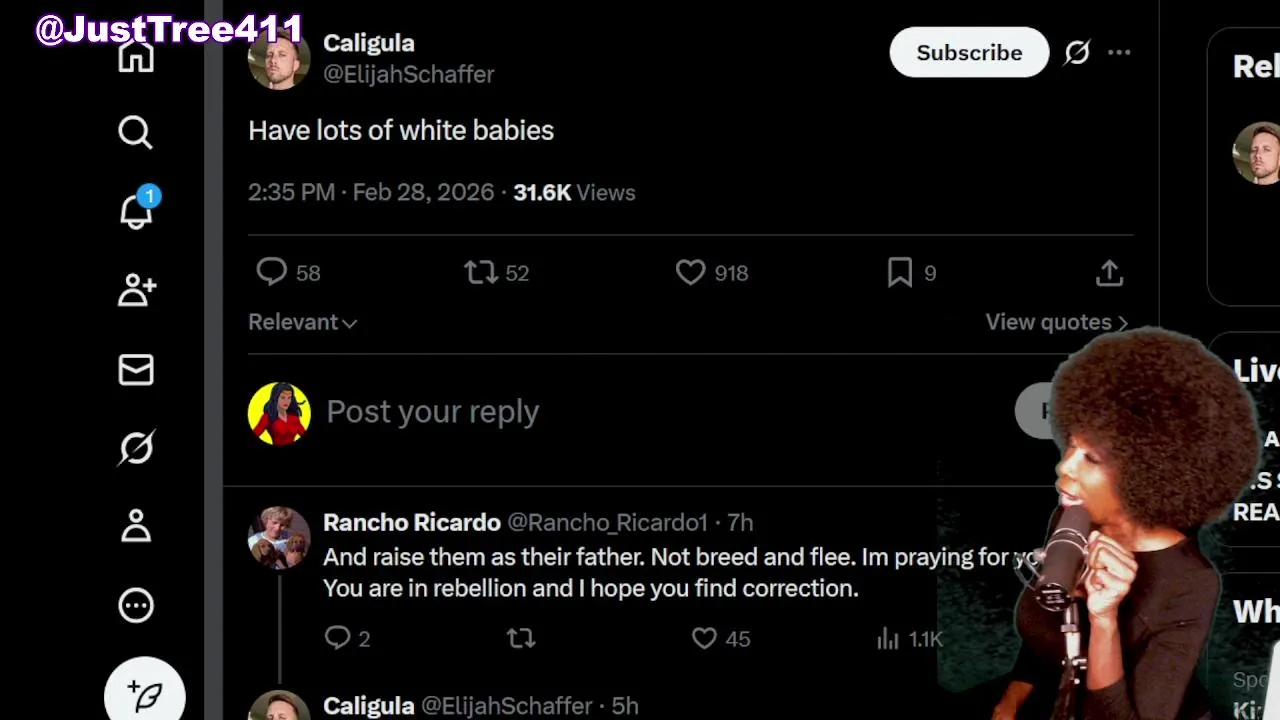Open the @Rancho_Ricardo1 profile link
Screen dimensions: 1280x720
coord(607,522)
